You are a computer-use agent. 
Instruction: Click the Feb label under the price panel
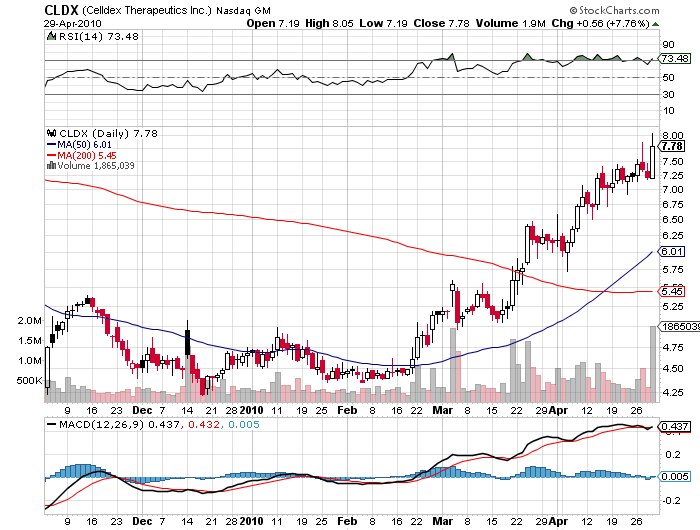tap(347, 410)
